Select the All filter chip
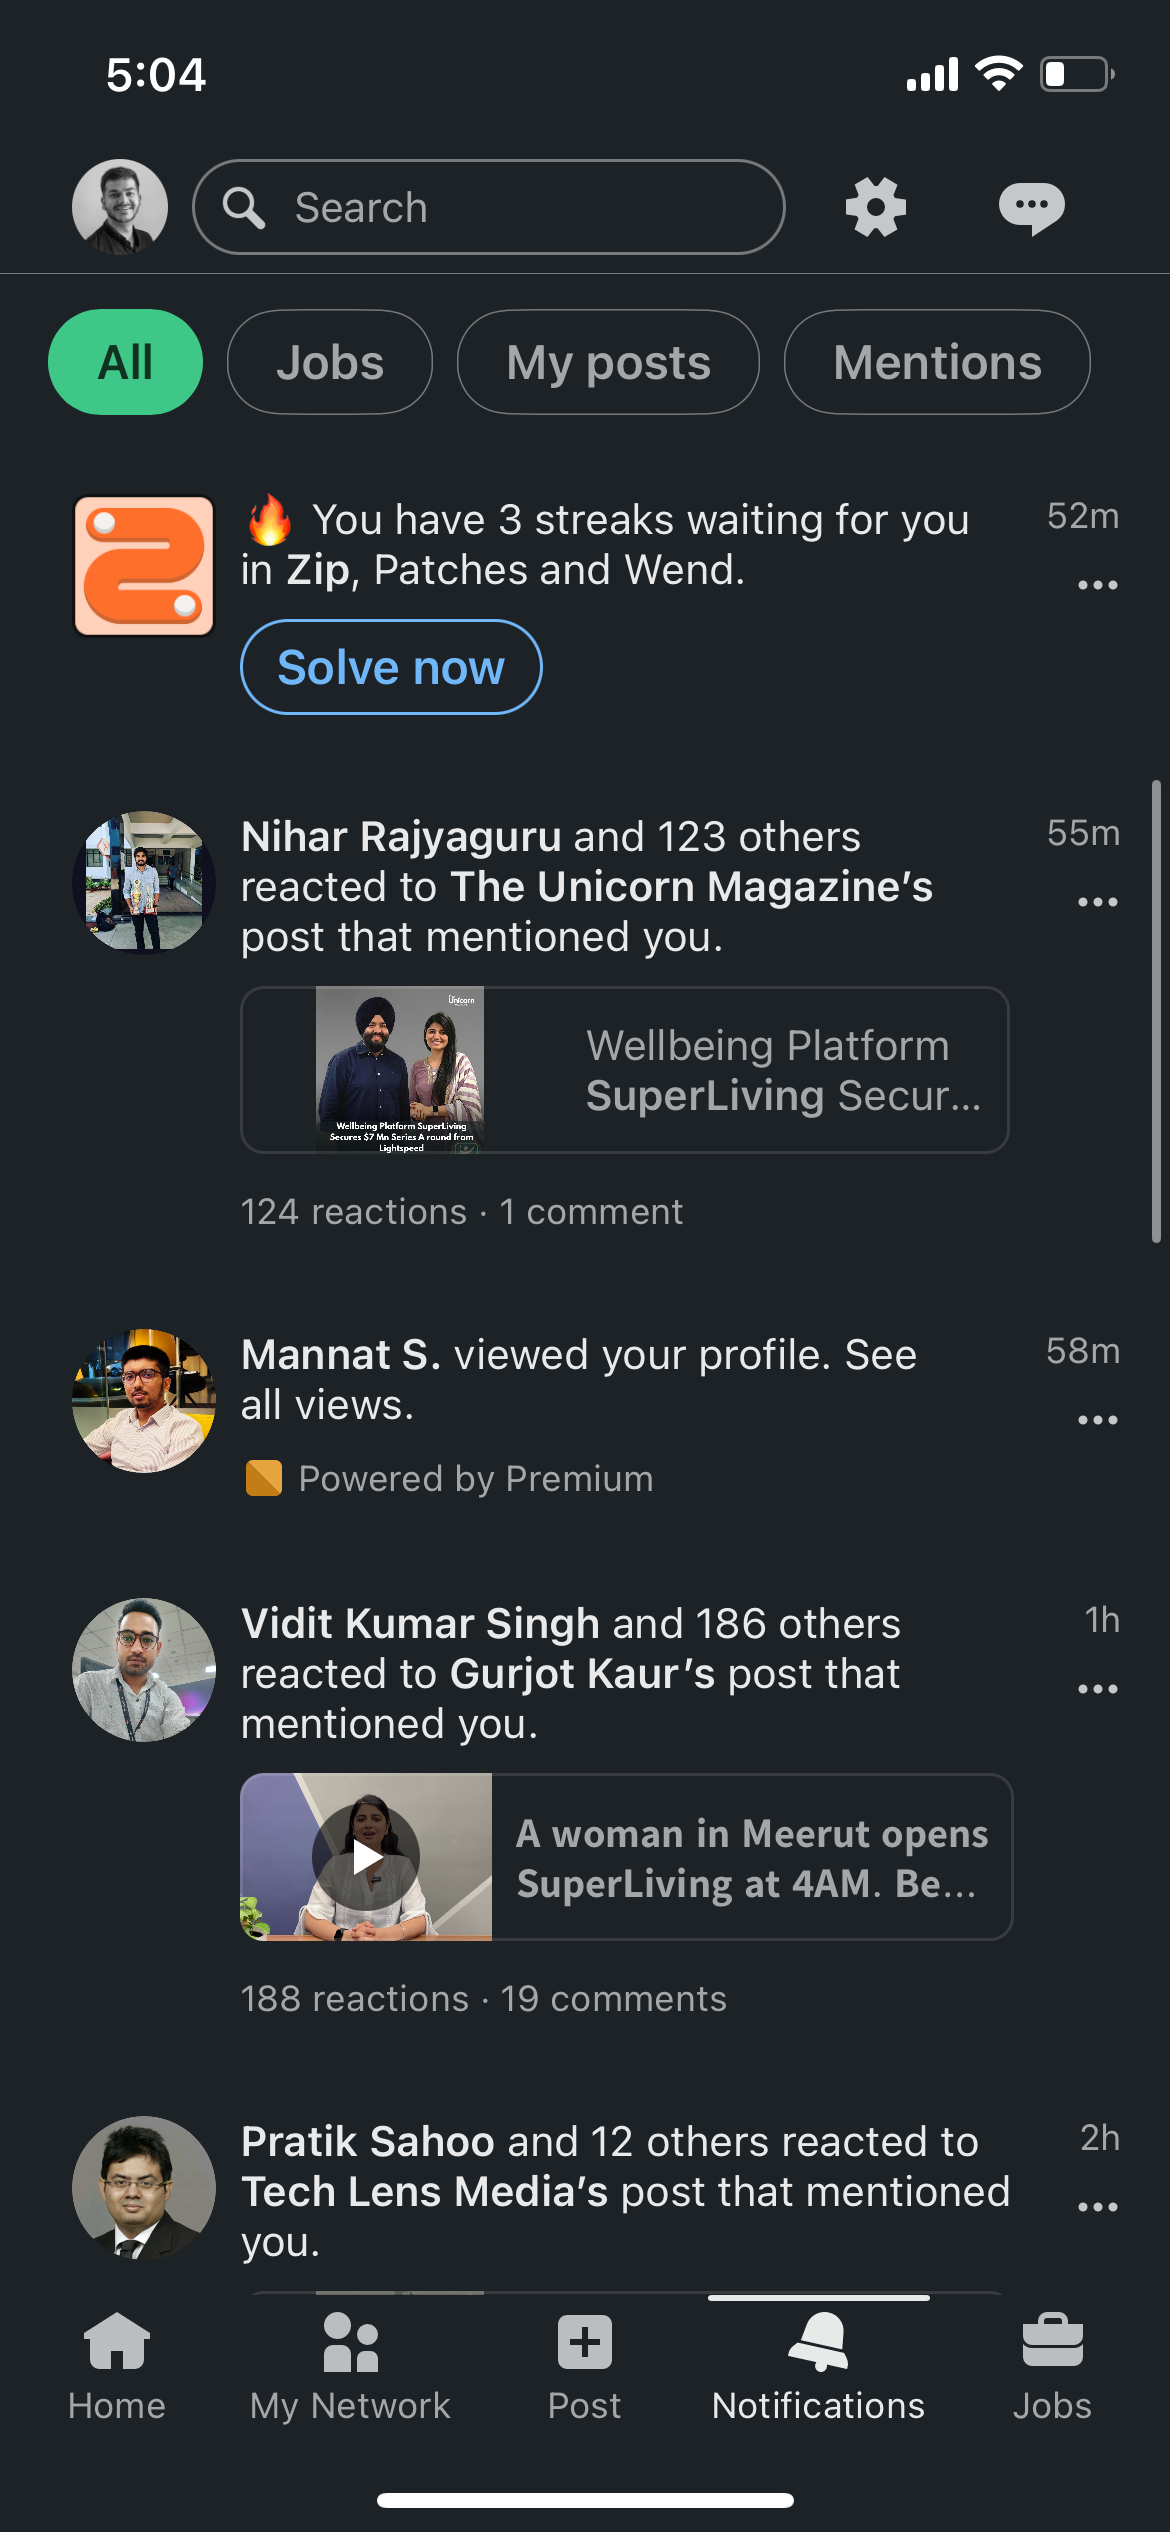 [125, 362]
